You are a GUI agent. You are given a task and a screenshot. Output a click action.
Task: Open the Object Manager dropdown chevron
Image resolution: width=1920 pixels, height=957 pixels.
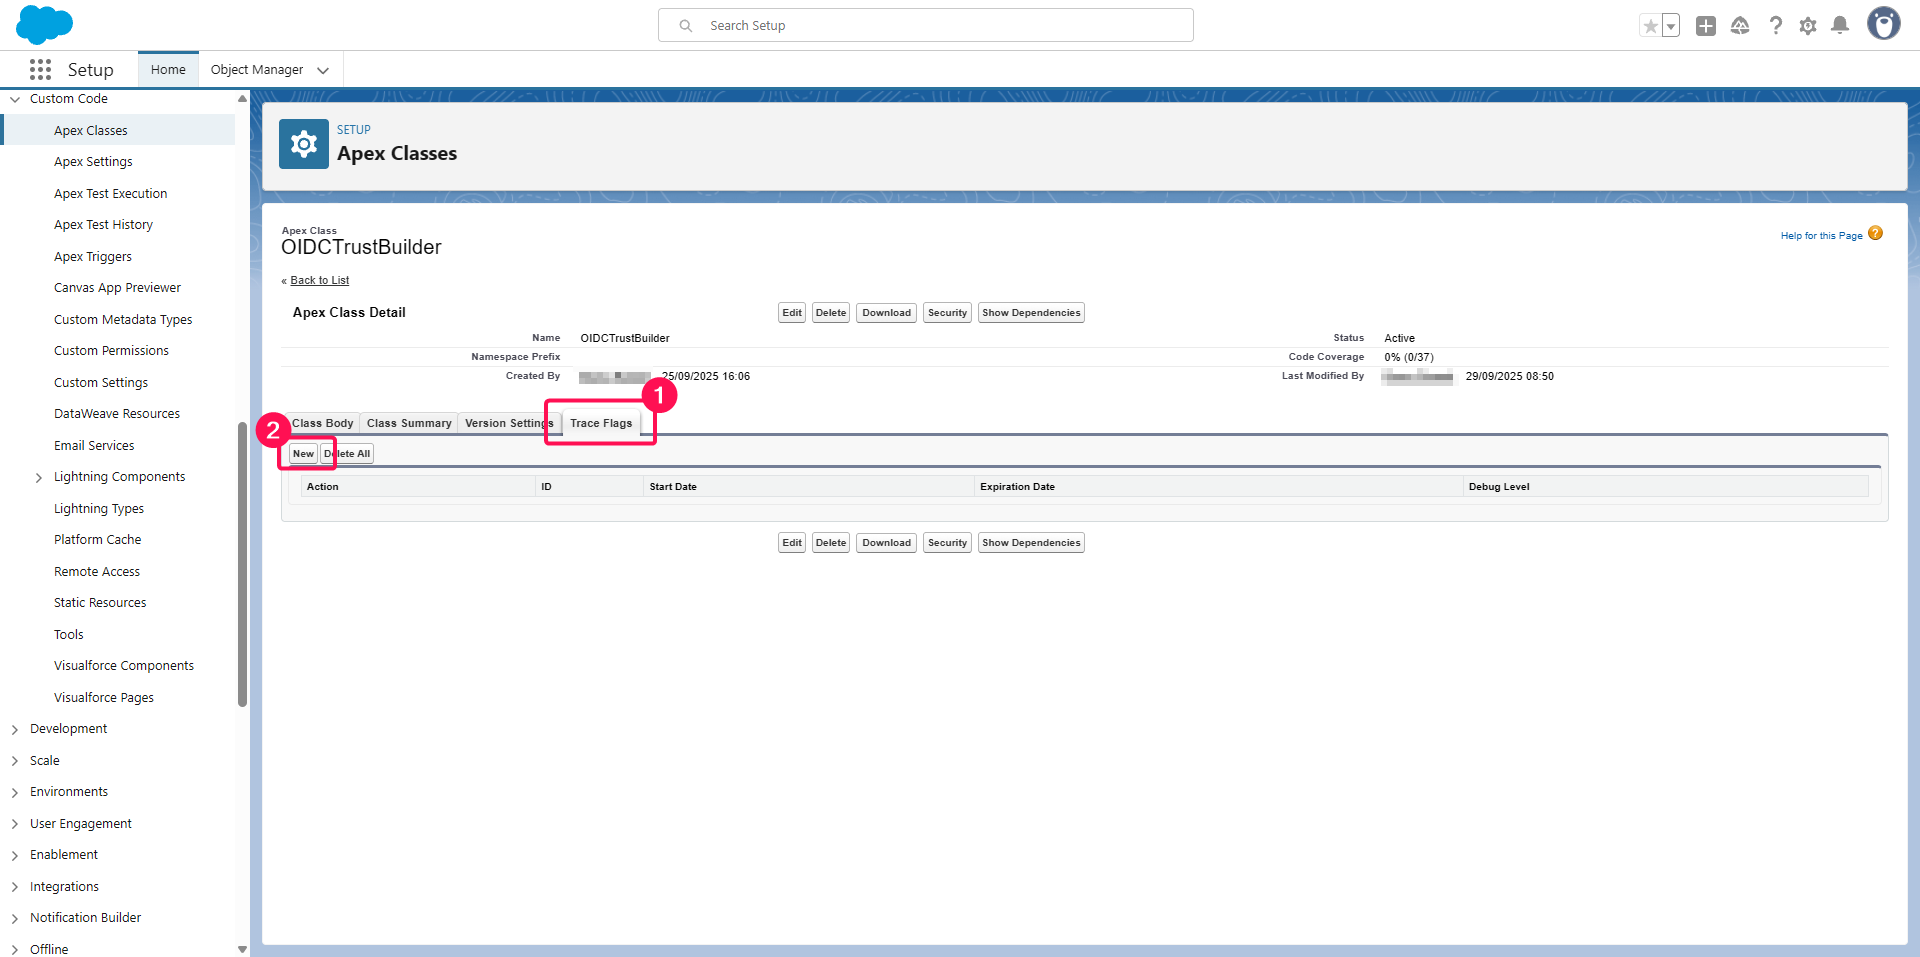click(x=323, y=70)
